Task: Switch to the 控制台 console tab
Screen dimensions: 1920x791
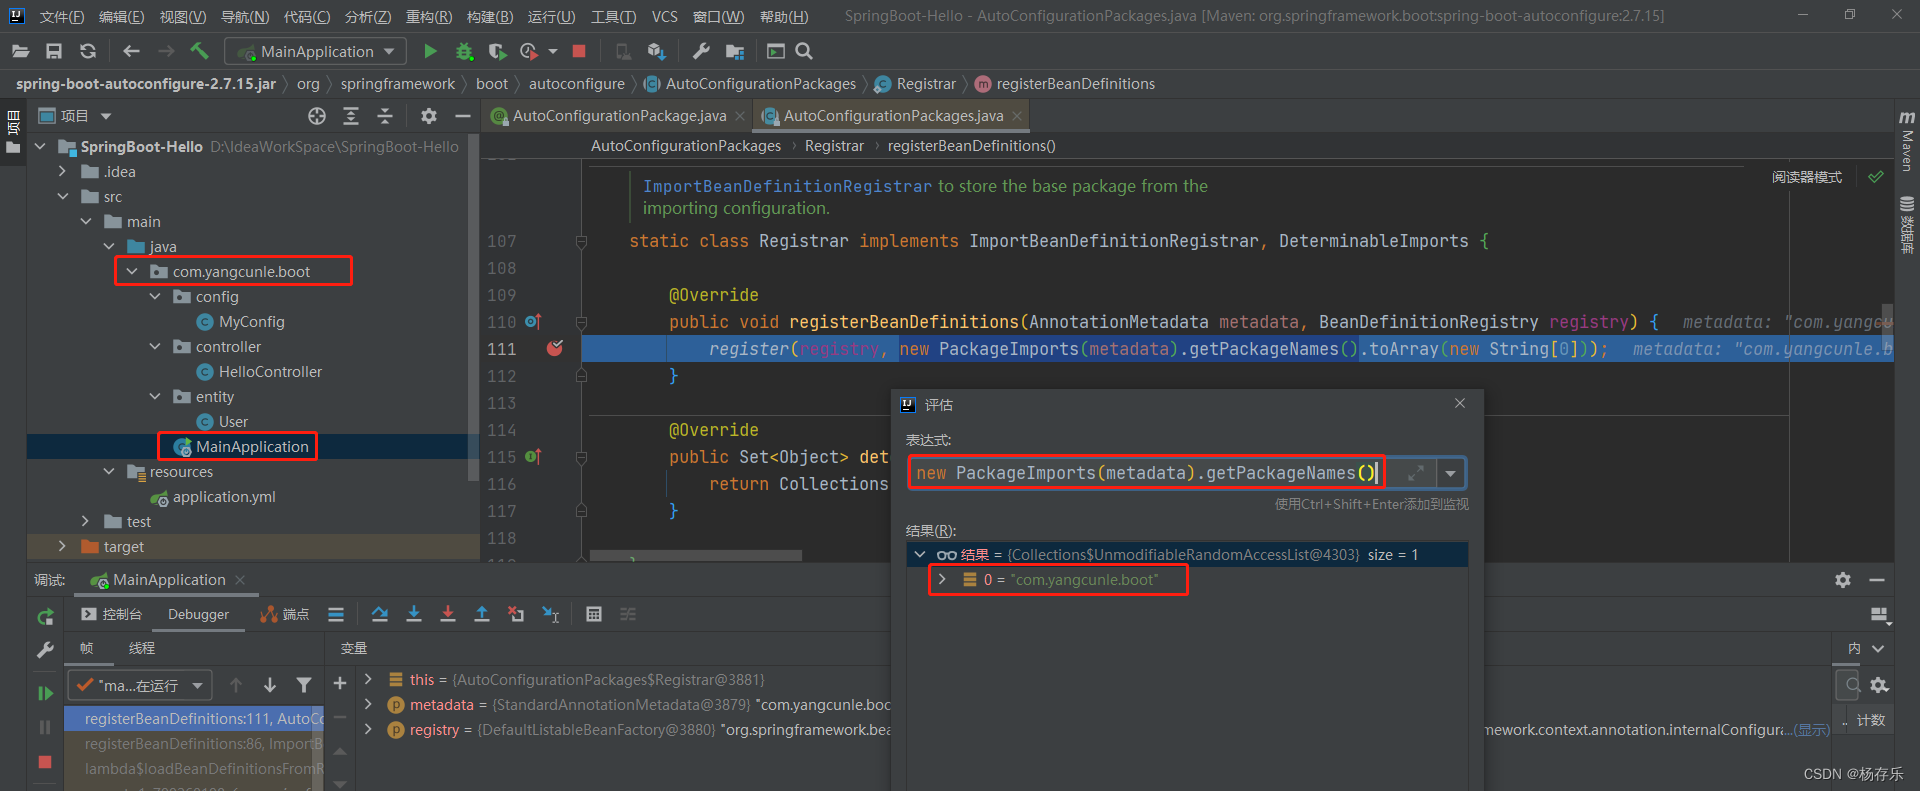Action: tap(112, 614)
